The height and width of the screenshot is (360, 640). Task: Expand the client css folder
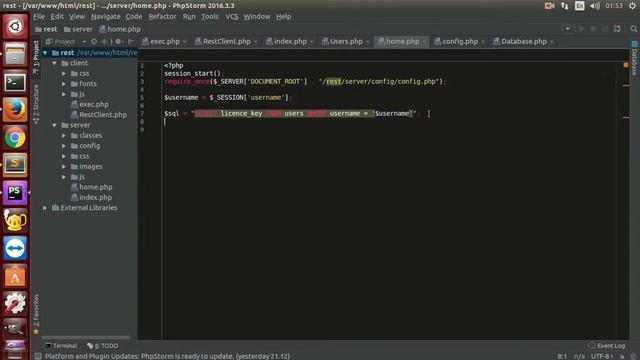[64, 73]
